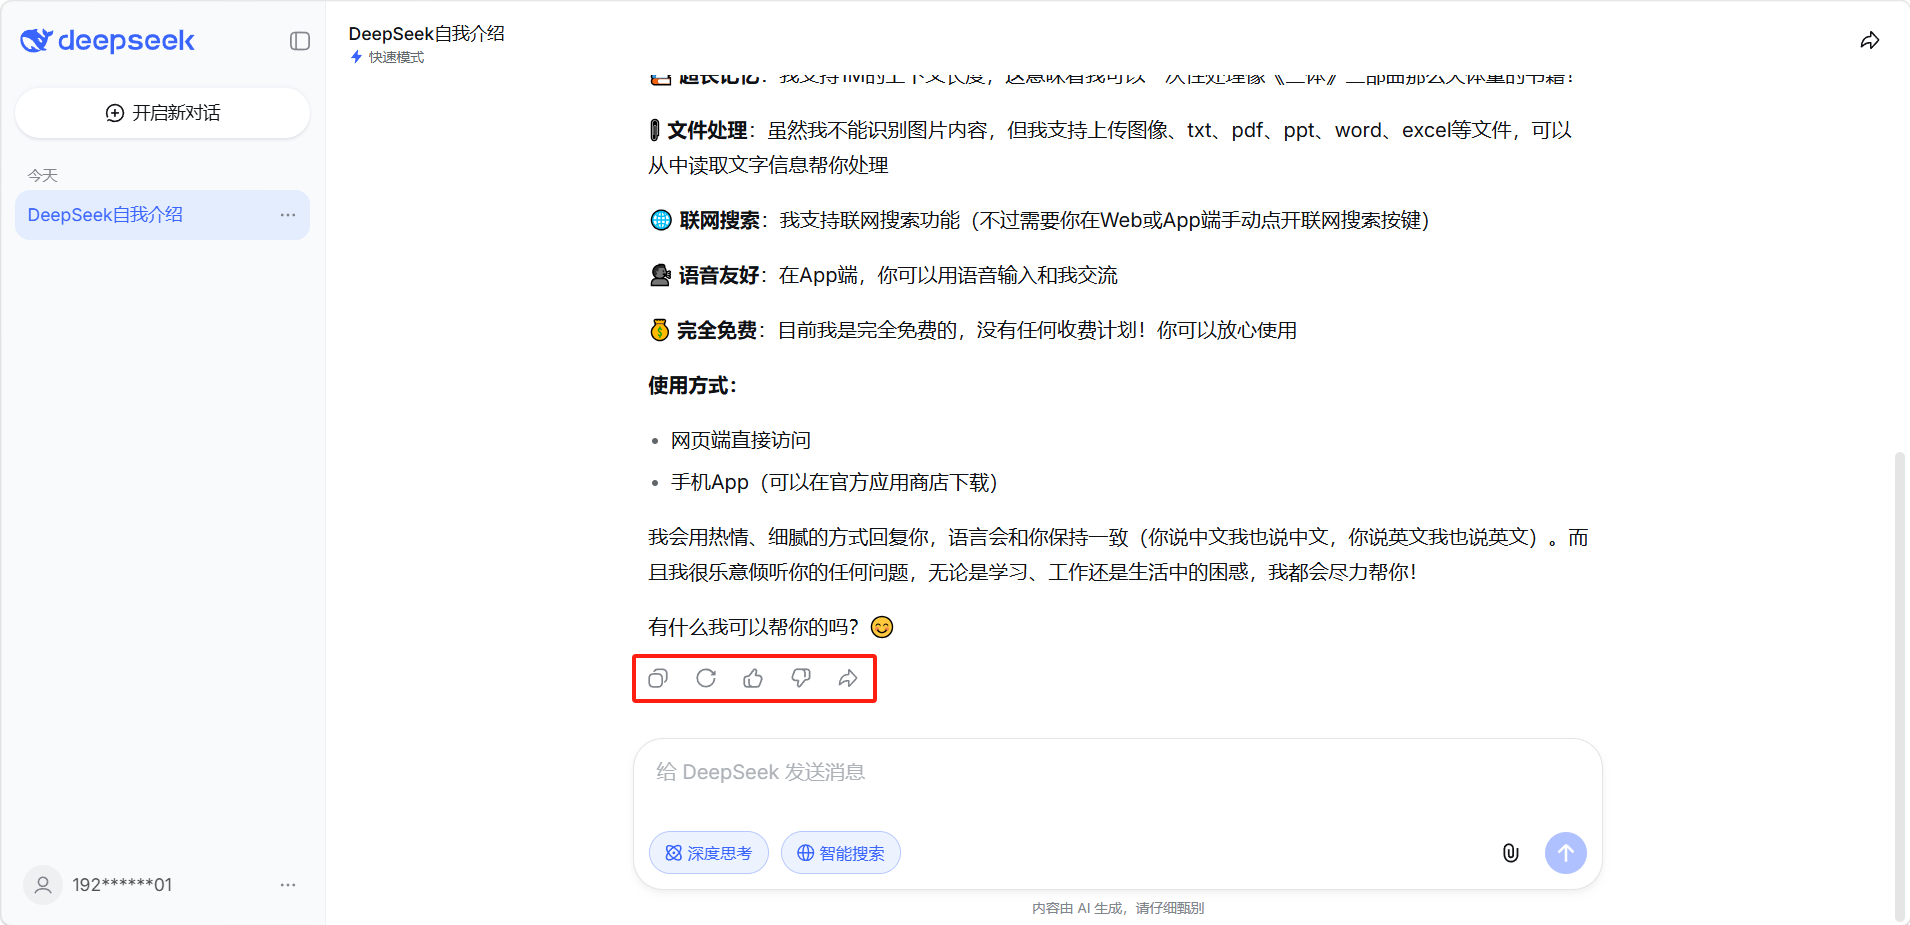Screen dimensions: 1910x925
Task: Open account menu dots beside 192******01
Action: click(x=288, y=885)
